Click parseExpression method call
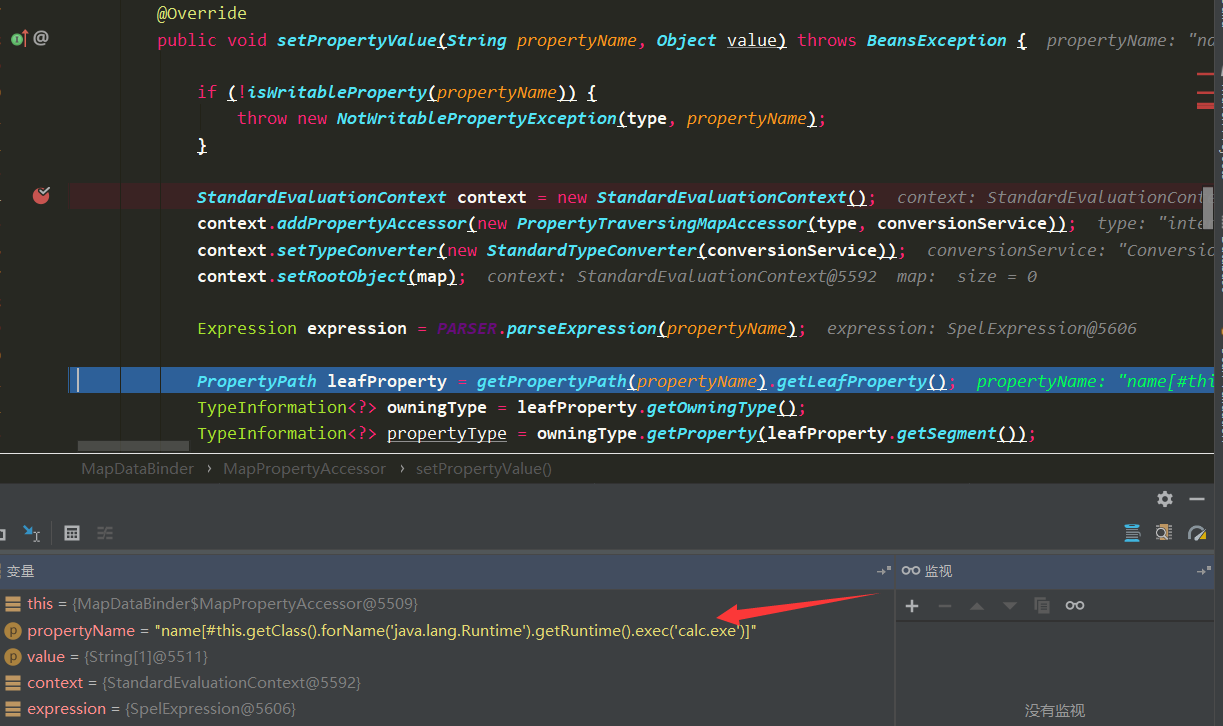The width and height of the screenshot is (1223, 726). (x=581, y=328)
